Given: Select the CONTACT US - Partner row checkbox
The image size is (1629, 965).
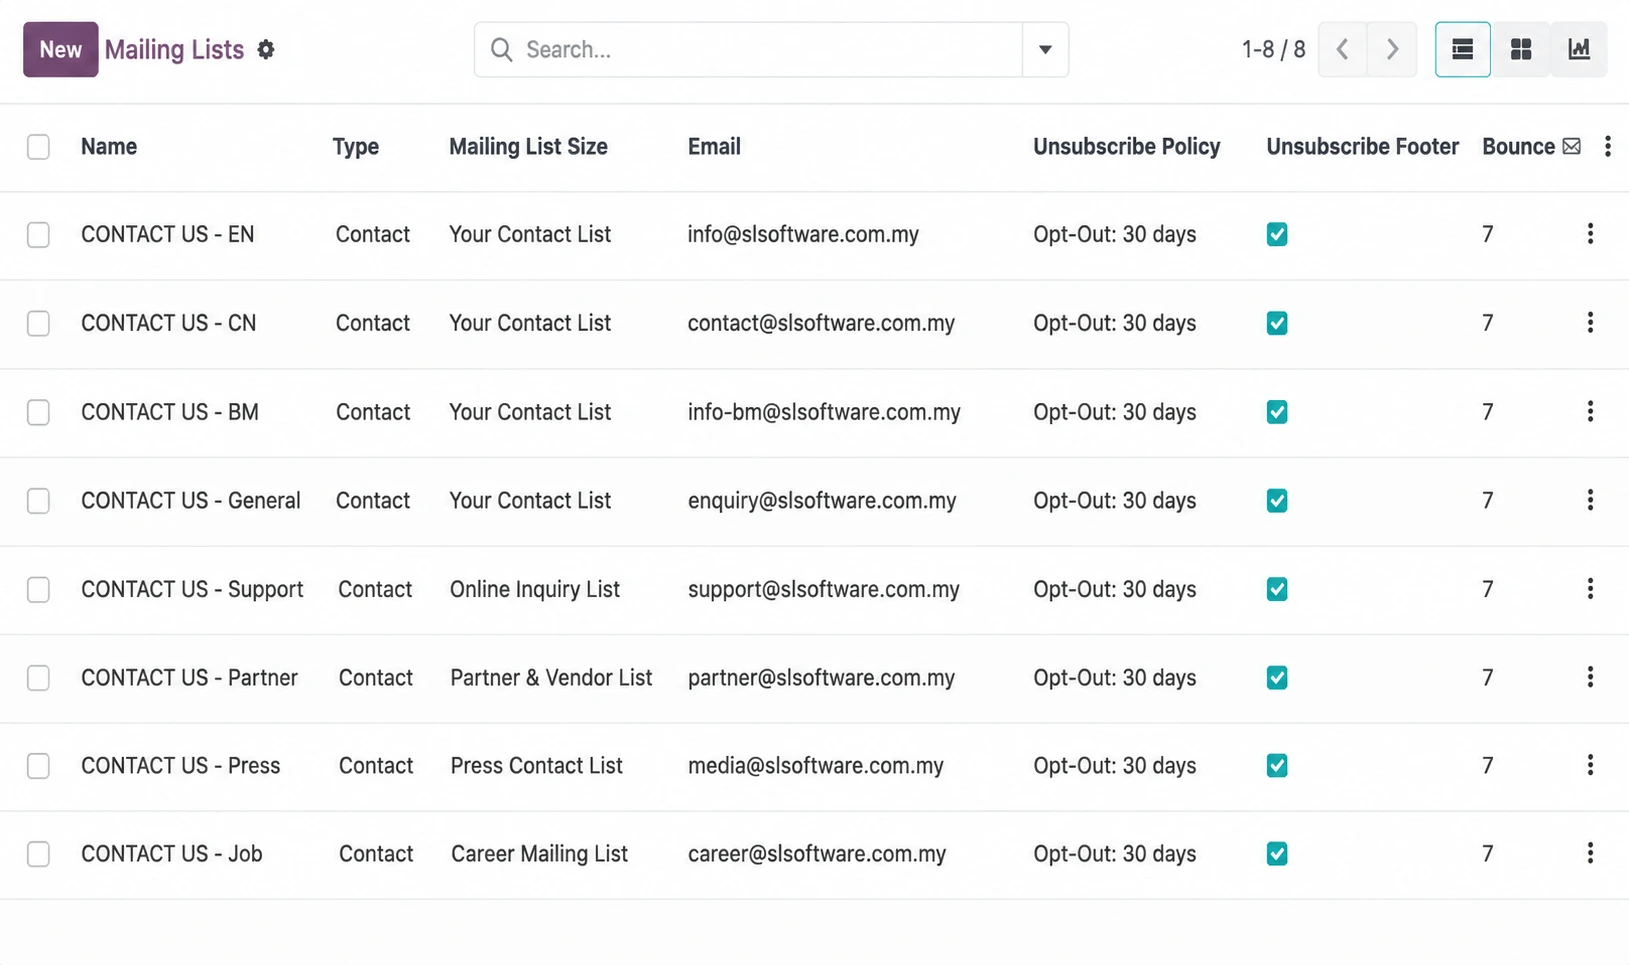Looking at the screenshot, I should coord(38,677).
